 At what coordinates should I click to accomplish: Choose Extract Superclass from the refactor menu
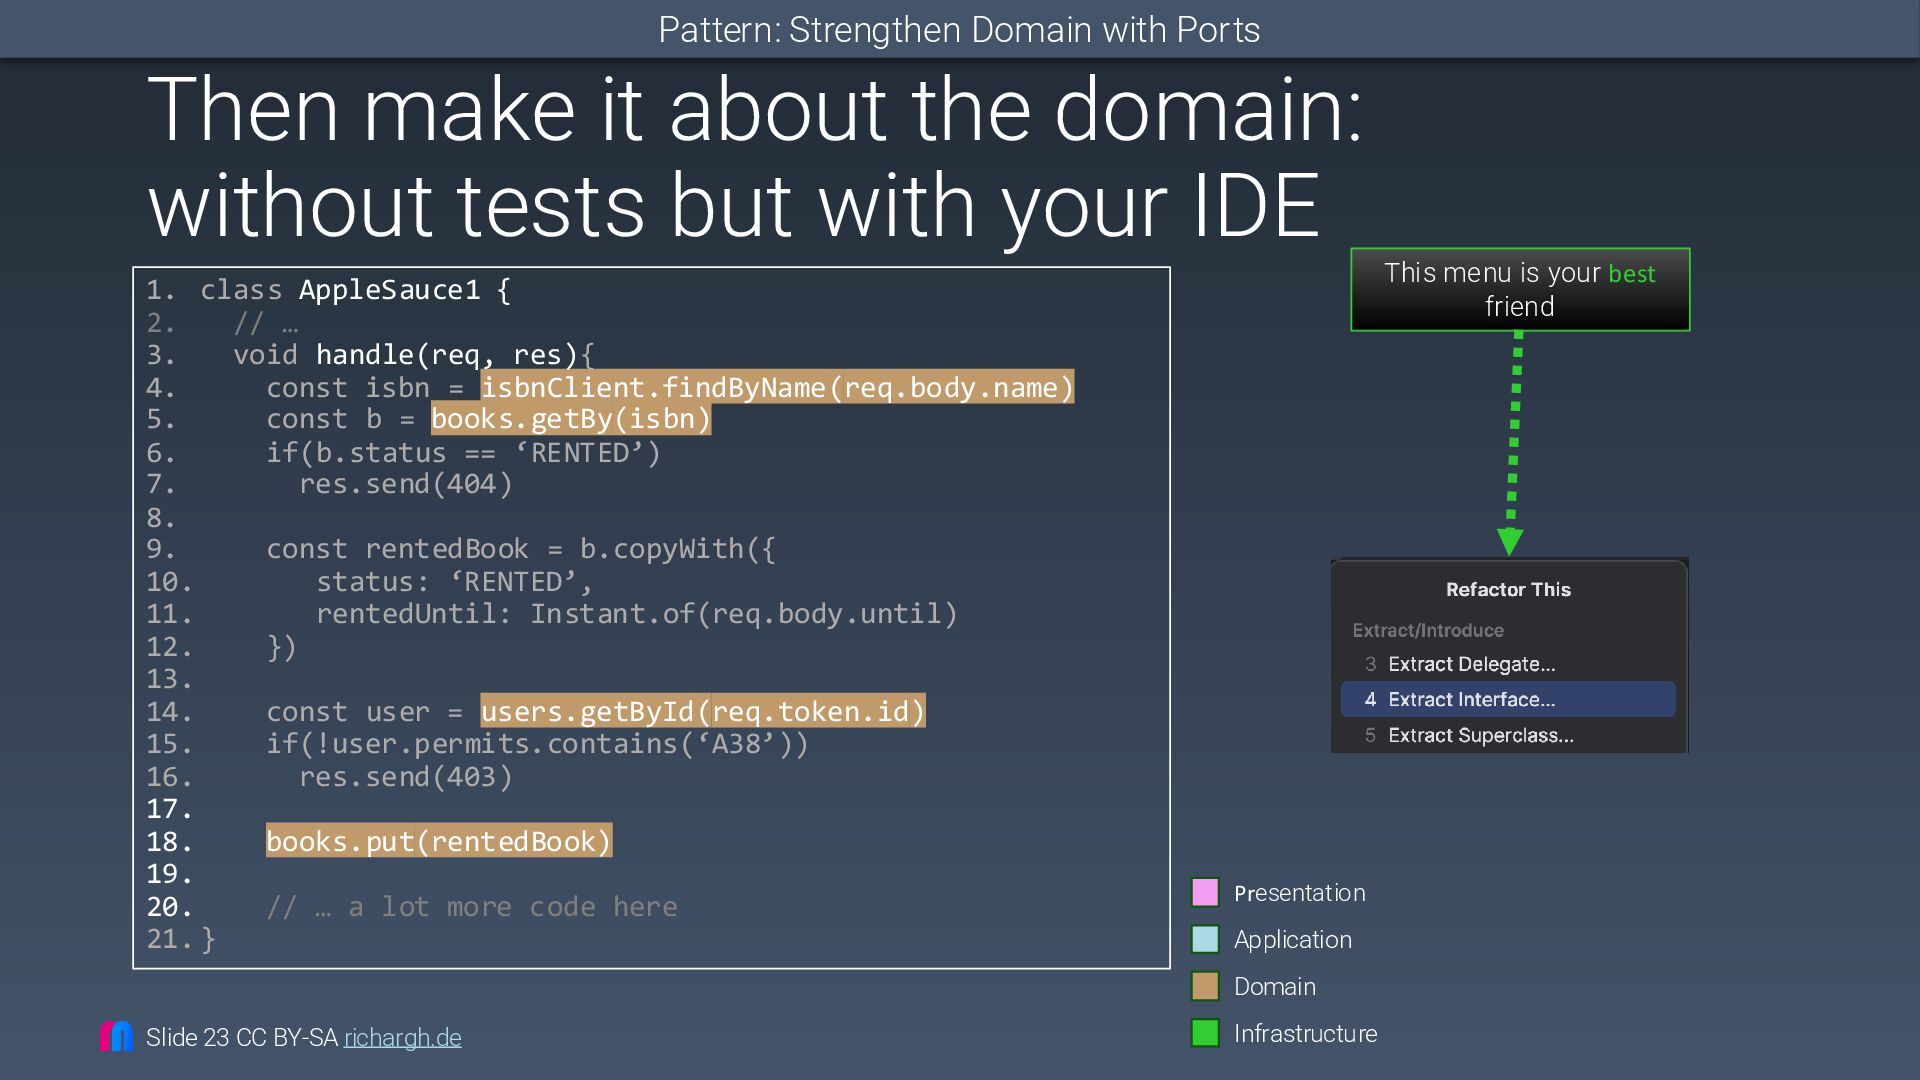[1480, 736]
